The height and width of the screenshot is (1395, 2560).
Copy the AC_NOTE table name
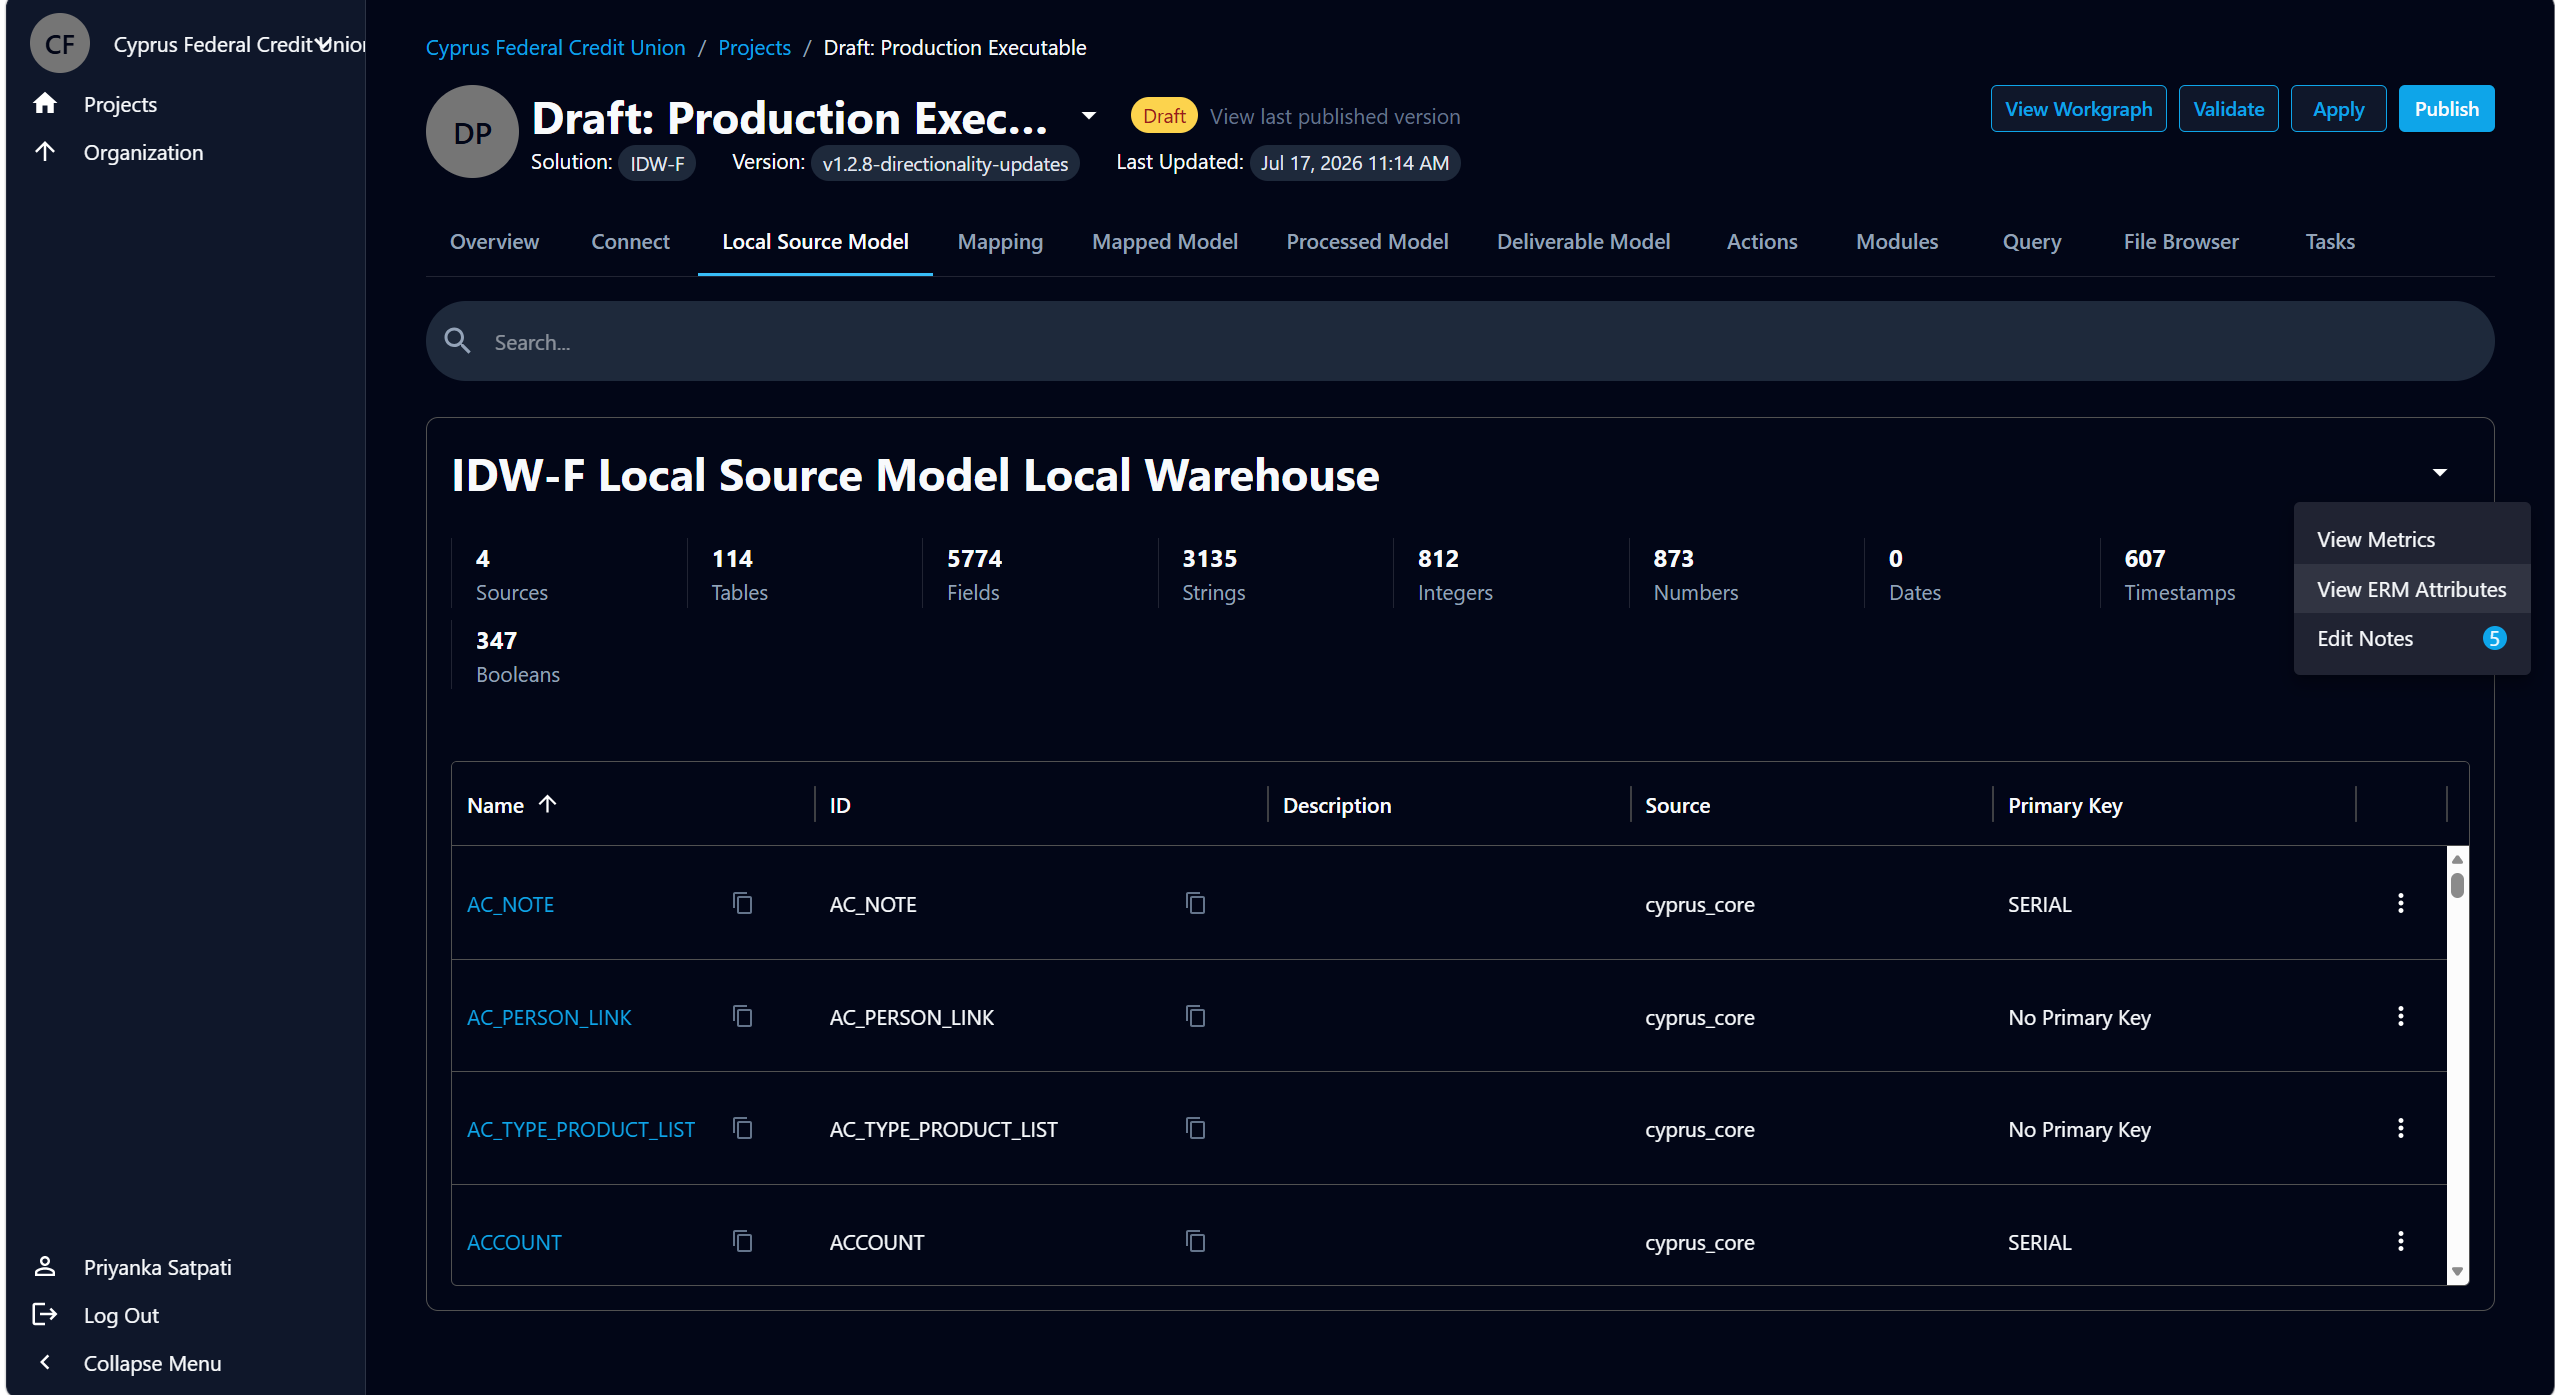(x=742, y=903)
